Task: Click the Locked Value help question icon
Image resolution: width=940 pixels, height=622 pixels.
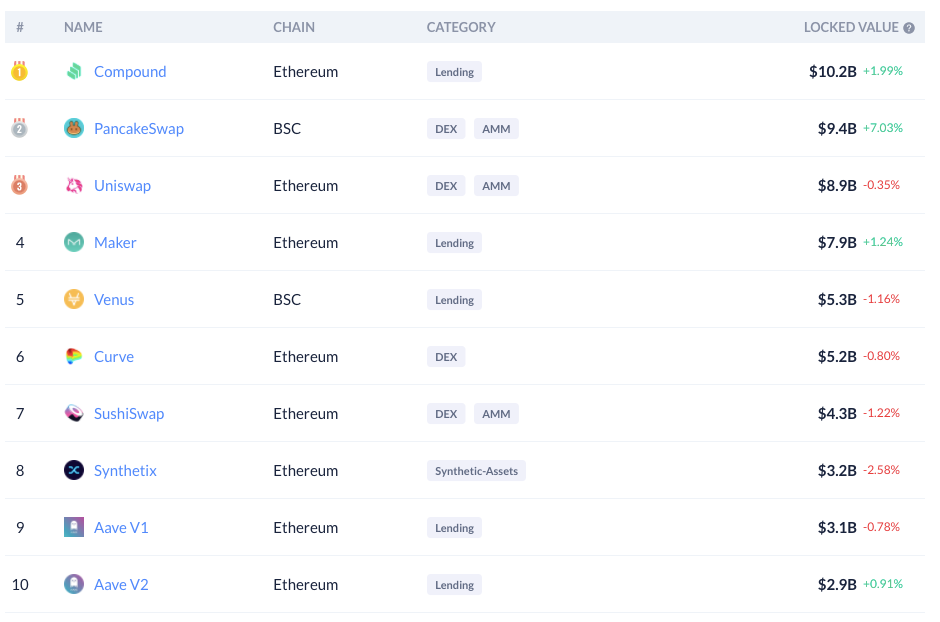Action: (909, 28)
